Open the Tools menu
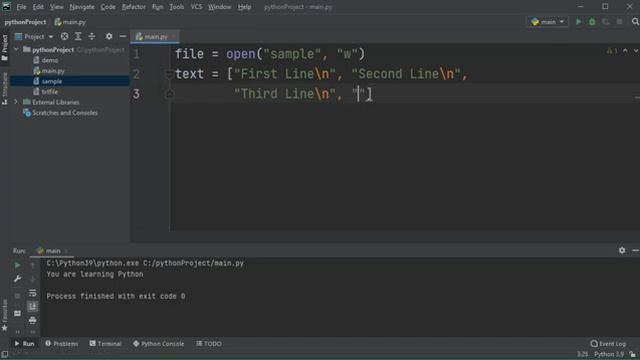Image resolution: width=640 pixels, height=360 pixels. pyautogui.click(x=176, y=7)
